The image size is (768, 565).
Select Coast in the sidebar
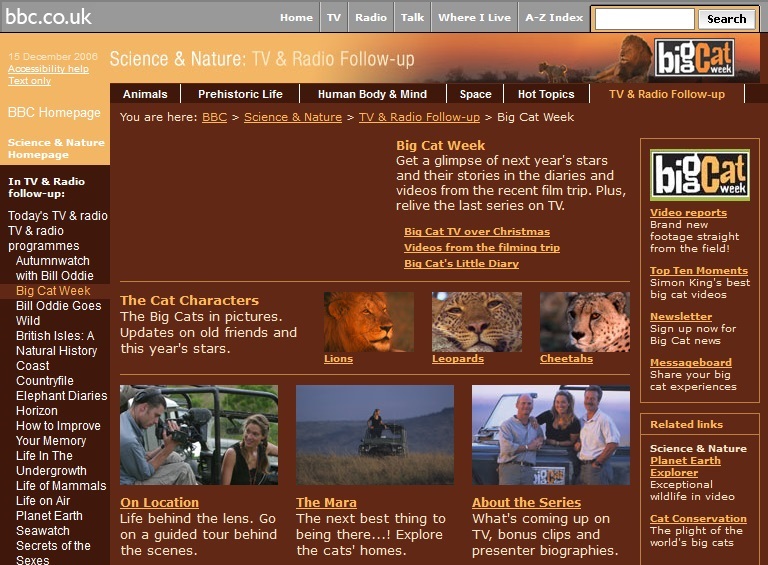point(32,366)
